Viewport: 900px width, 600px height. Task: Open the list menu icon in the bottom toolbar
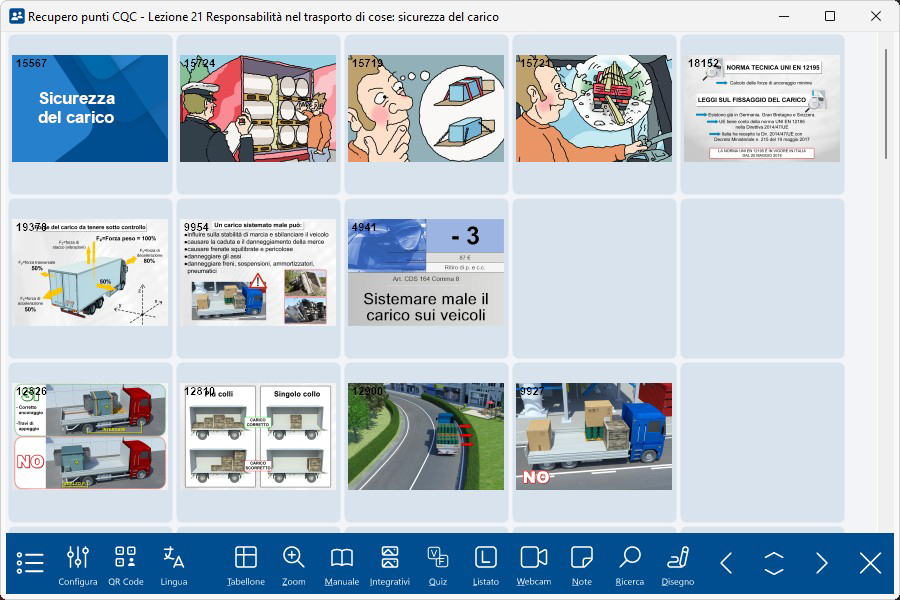(30, 563)
